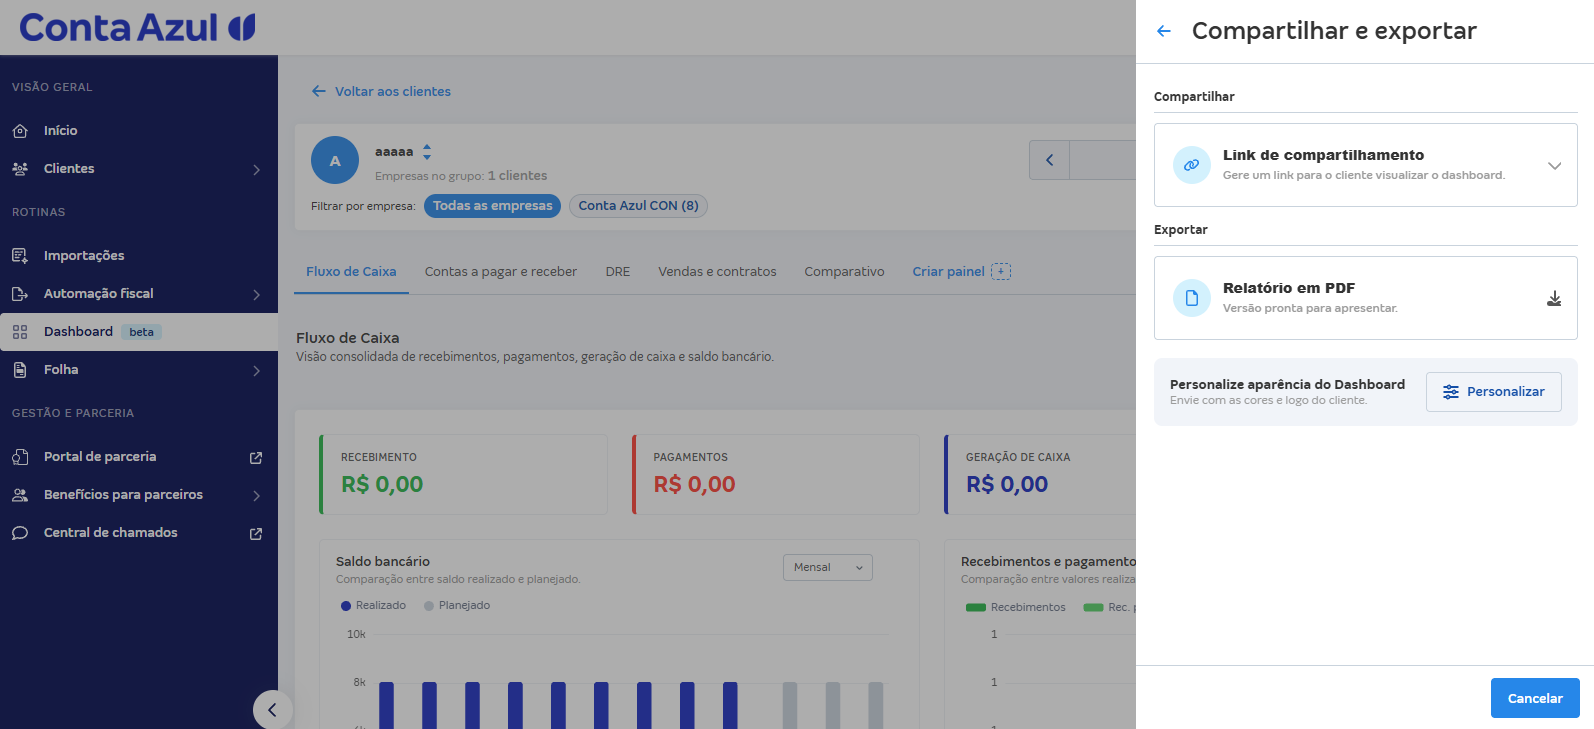Click the 'Saldo bancário' chart title
Viewport: 1594px width, 729px height.
tap(383, 562)
